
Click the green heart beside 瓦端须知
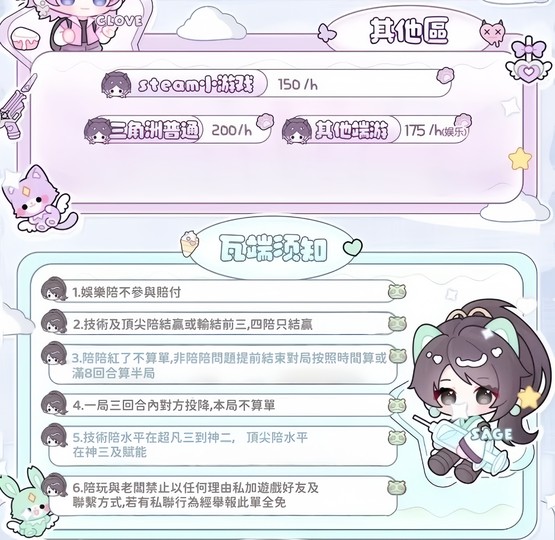353,247
